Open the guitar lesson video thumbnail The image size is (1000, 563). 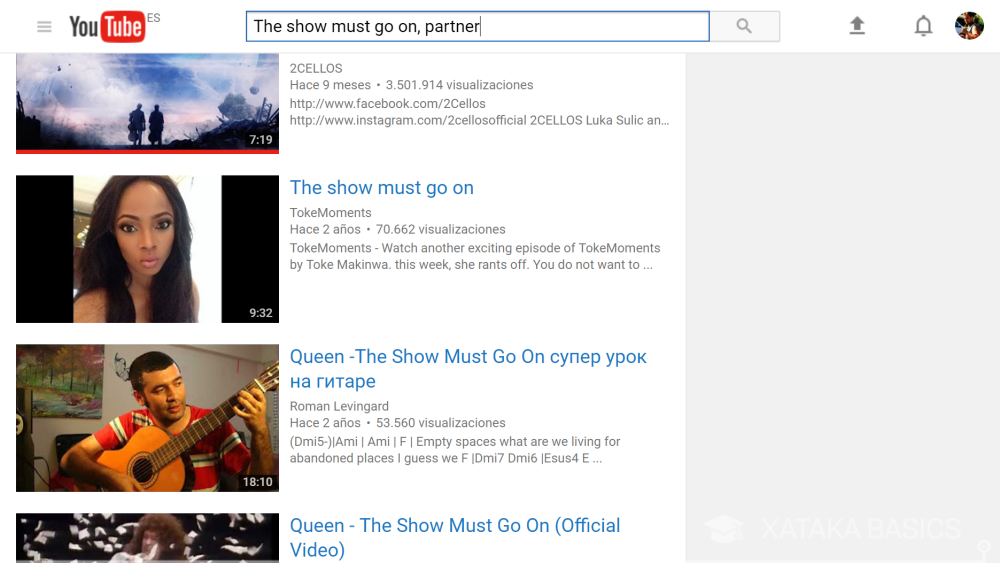click(x=147, y=418)
